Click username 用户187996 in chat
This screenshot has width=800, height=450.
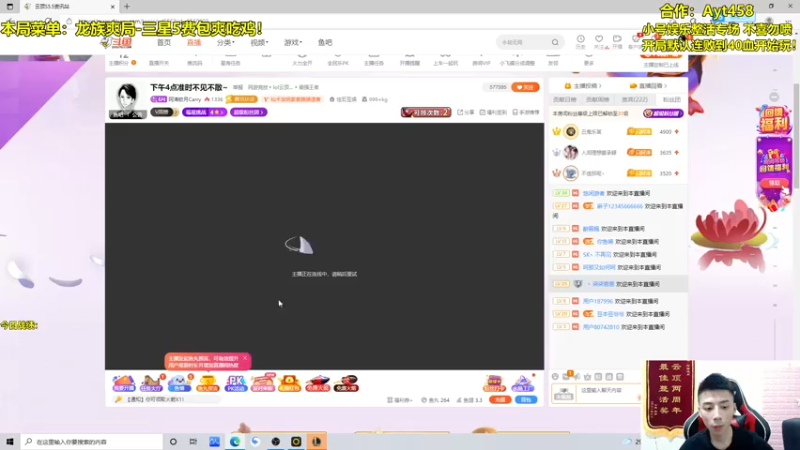pos(597,302)
